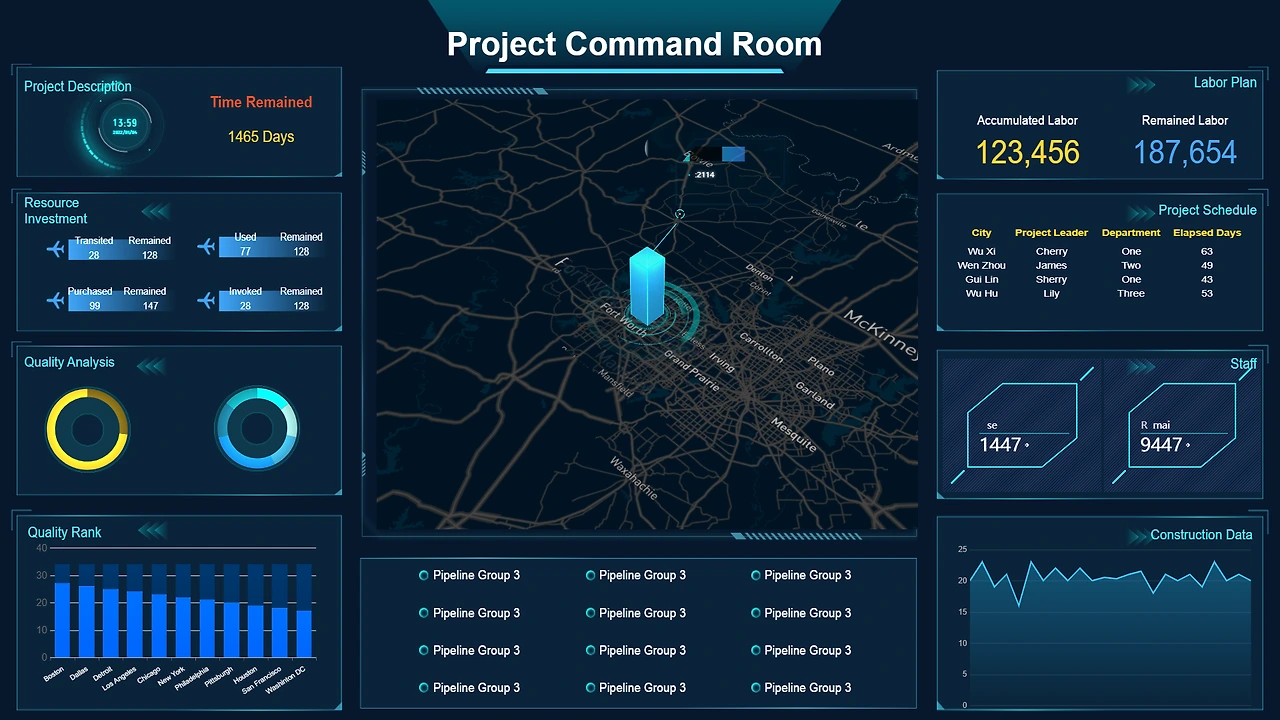Open the Construction Data panel header
Screen dimensions: 1280x720
click(x=1201, y=535)
